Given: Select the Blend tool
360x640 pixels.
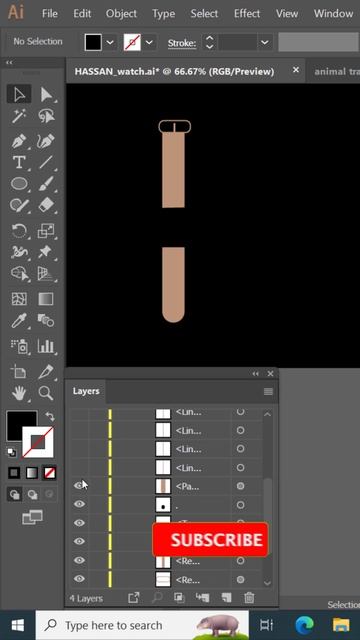Looking at the screenshot, I should coord(46,320).
